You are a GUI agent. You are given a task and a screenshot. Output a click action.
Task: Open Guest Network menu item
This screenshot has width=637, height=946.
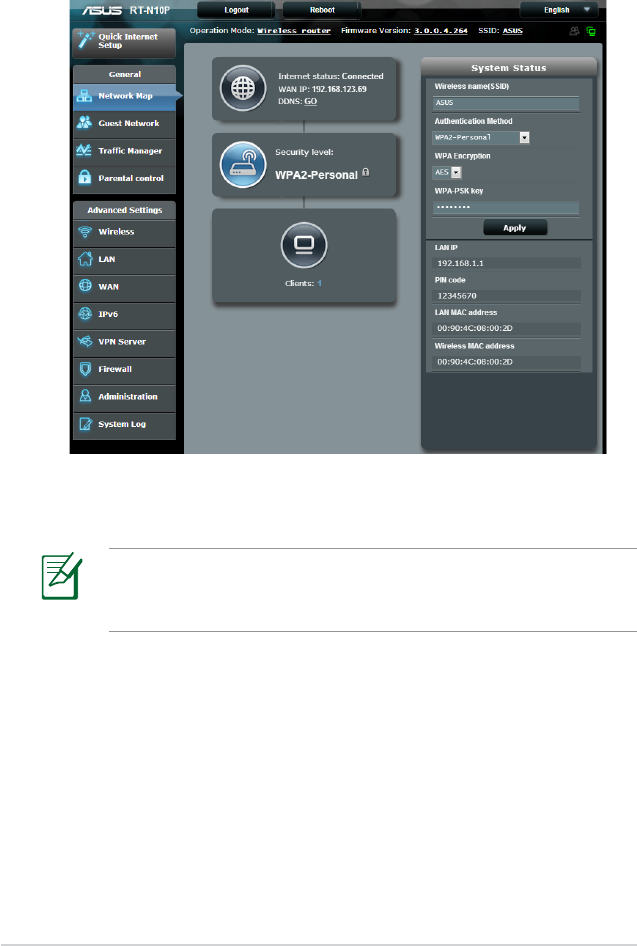(x=125, y=123)
